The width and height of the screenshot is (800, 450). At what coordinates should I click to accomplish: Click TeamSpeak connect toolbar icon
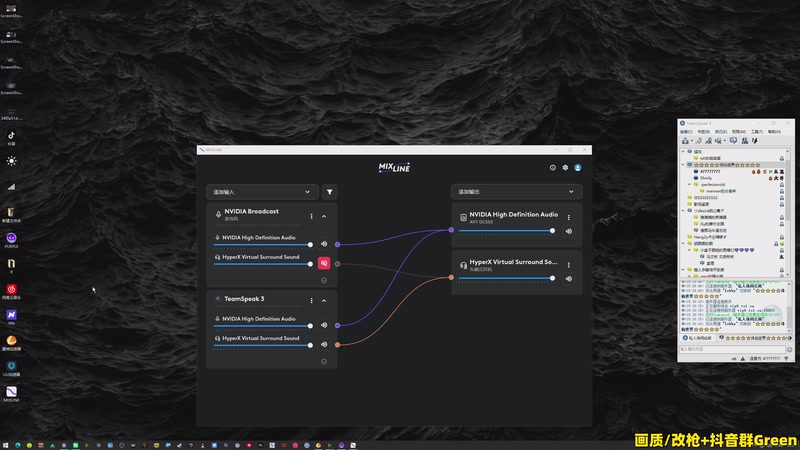685,141
